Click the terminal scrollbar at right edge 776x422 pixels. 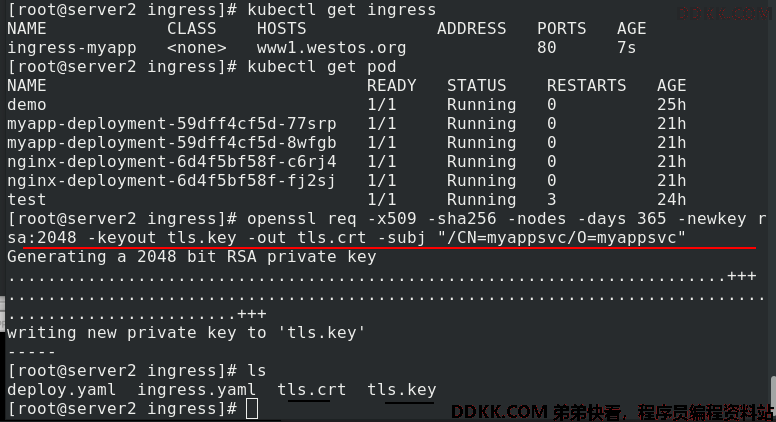(x=773, y=393)
